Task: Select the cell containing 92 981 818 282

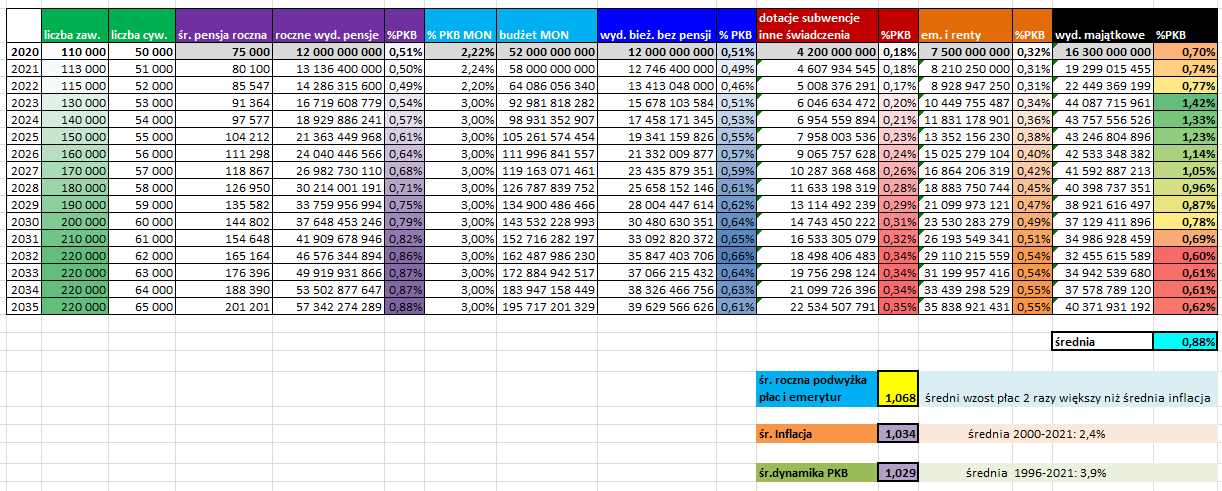Action: pos(545,101)
